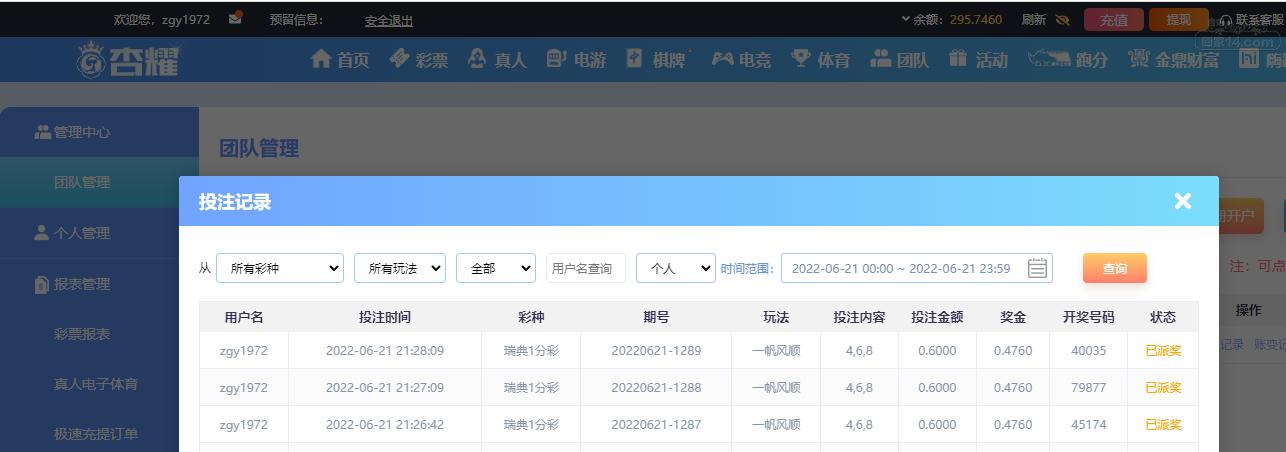Click the 刷新 refresh balance text
This screenshot has width=1286, height=452.
1034,19
